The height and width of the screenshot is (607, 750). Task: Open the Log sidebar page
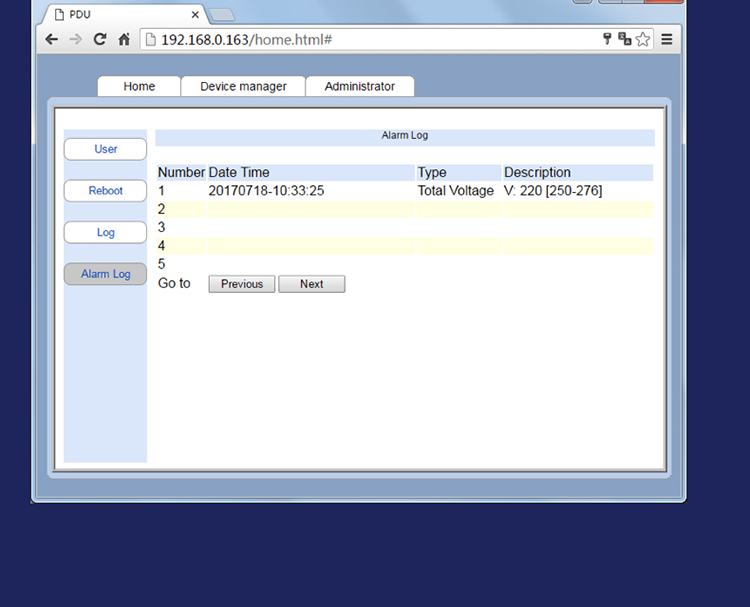pos(105,232)
